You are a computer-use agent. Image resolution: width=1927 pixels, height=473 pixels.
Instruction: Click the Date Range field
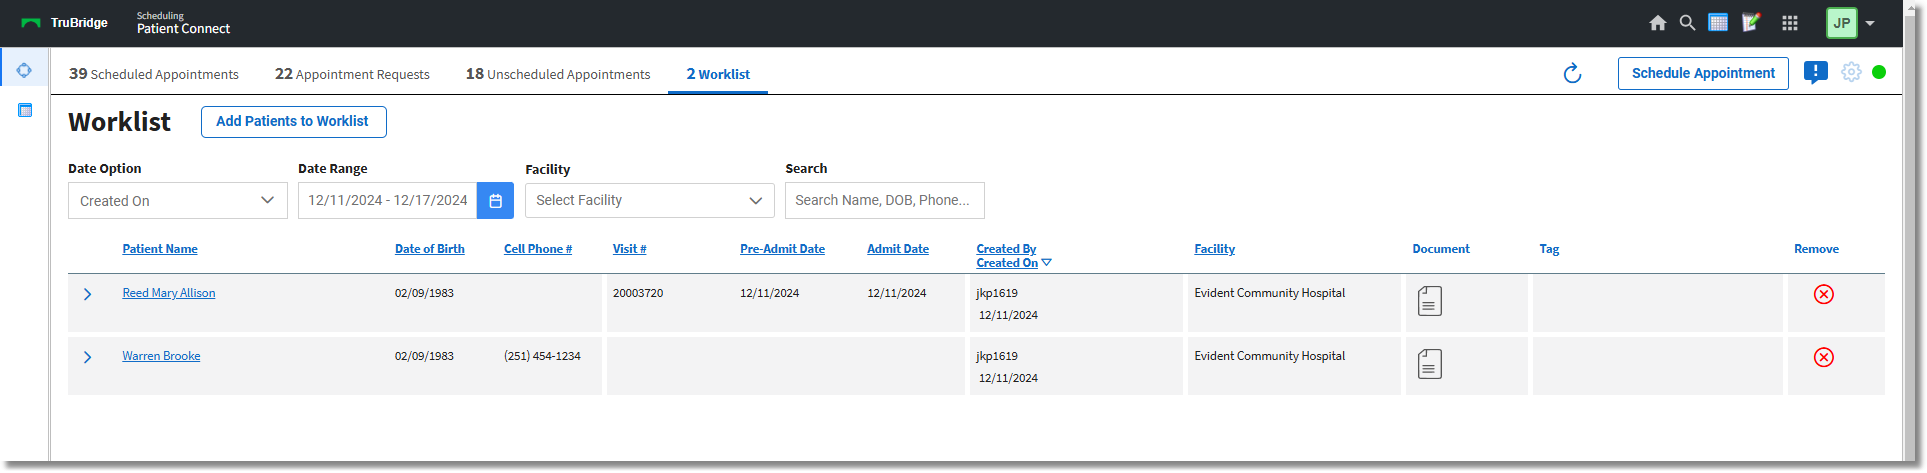click(x=388, y=201)
